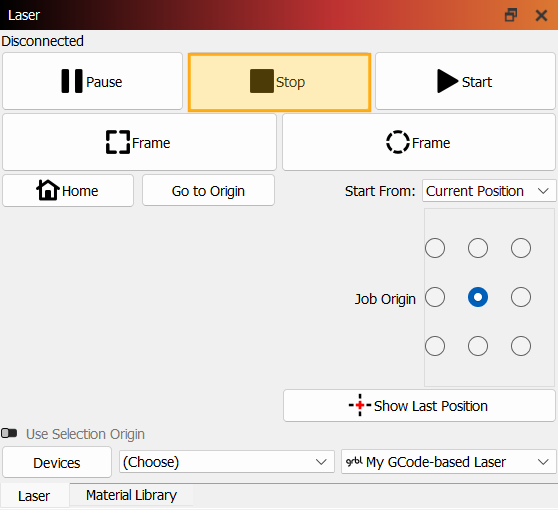Open the Start From dropdown
Image resolution: width=558 pixels, height=510 pixels.
(x=489, y=191)
